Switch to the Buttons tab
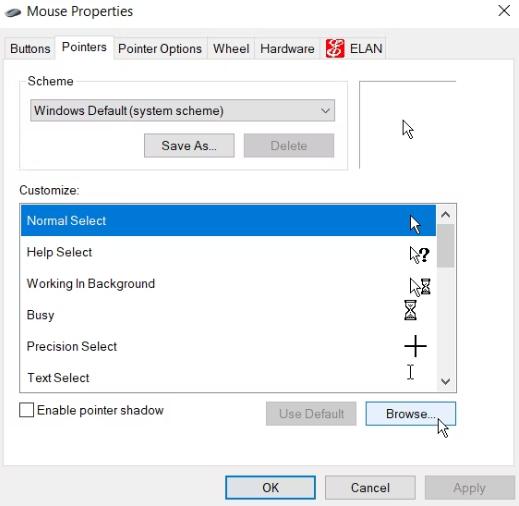 (30, 49)
